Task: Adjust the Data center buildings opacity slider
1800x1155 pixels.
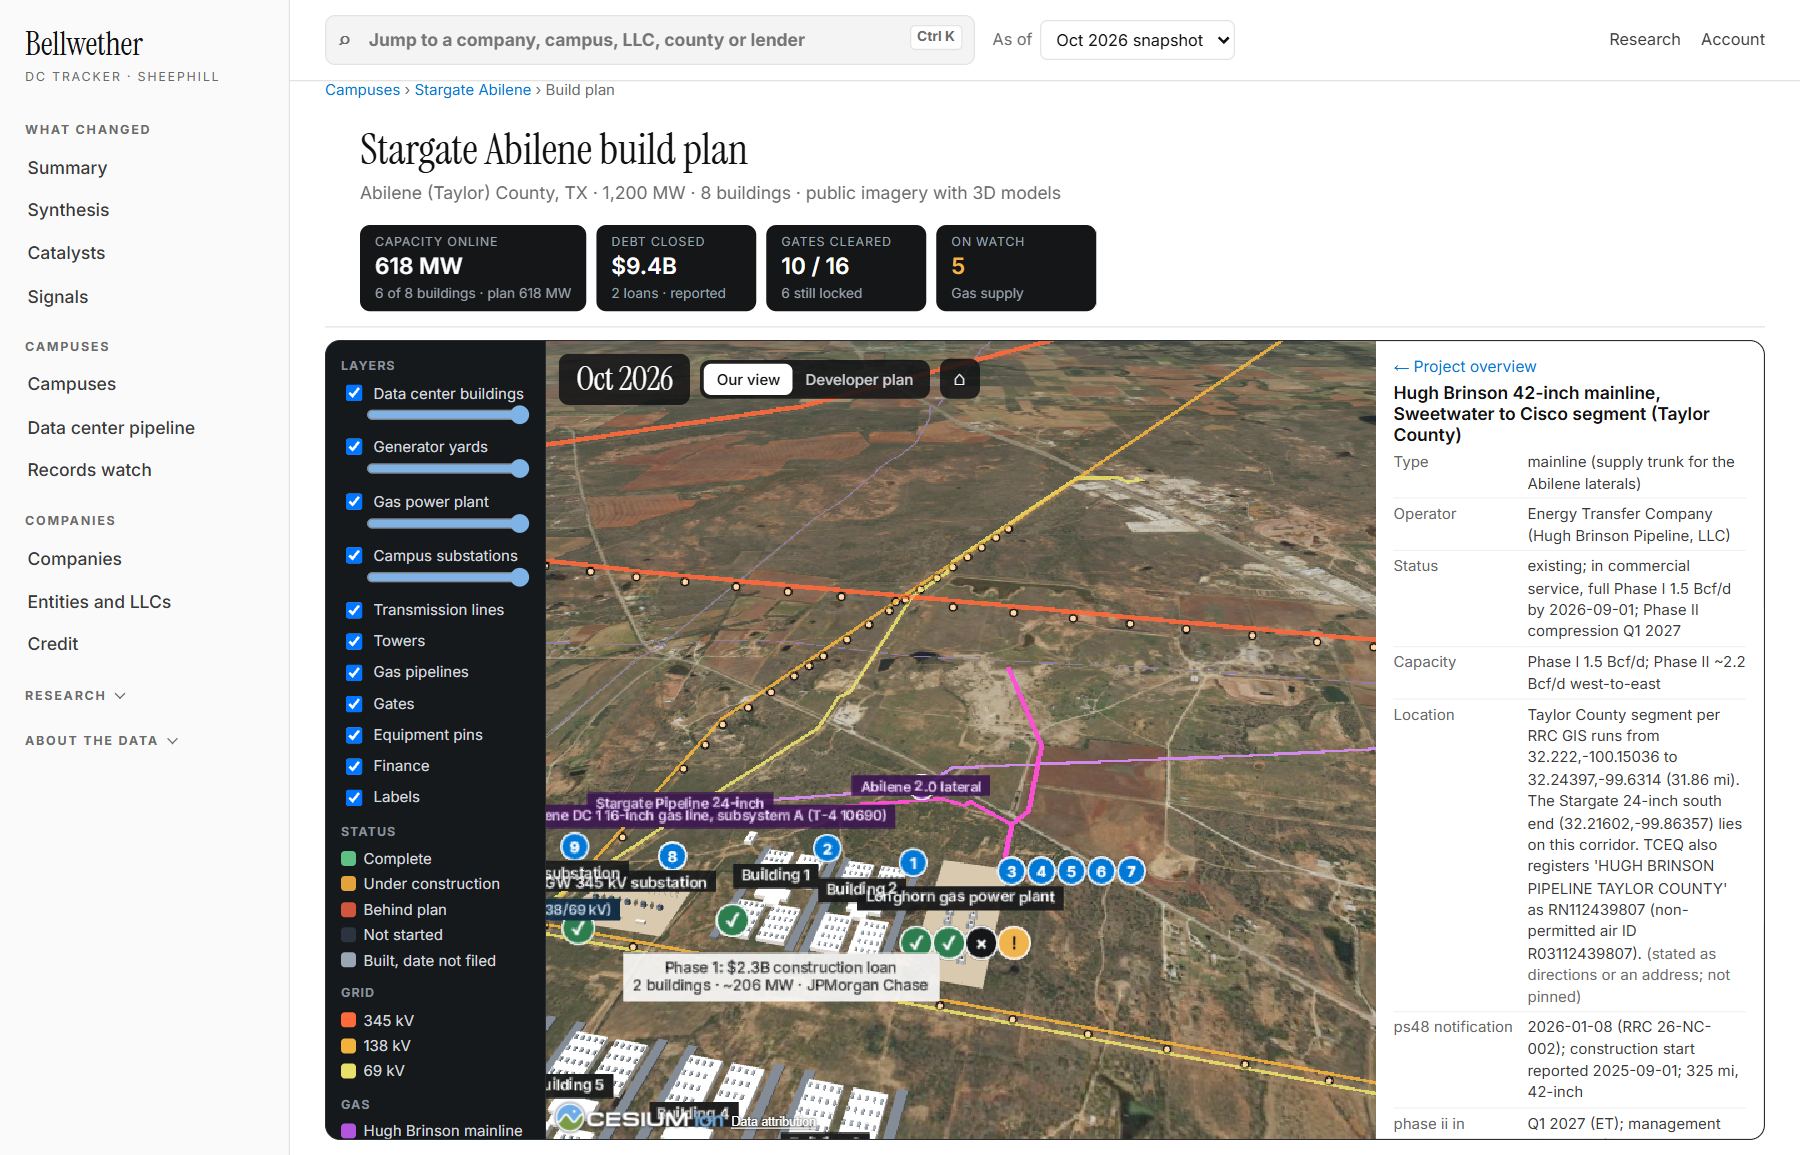Action: point(448,415)
